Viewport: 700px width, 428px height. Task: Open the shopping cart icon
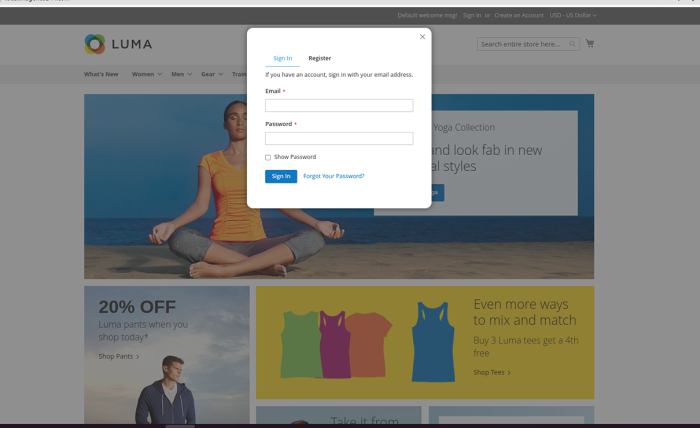[x=590, y=43]
